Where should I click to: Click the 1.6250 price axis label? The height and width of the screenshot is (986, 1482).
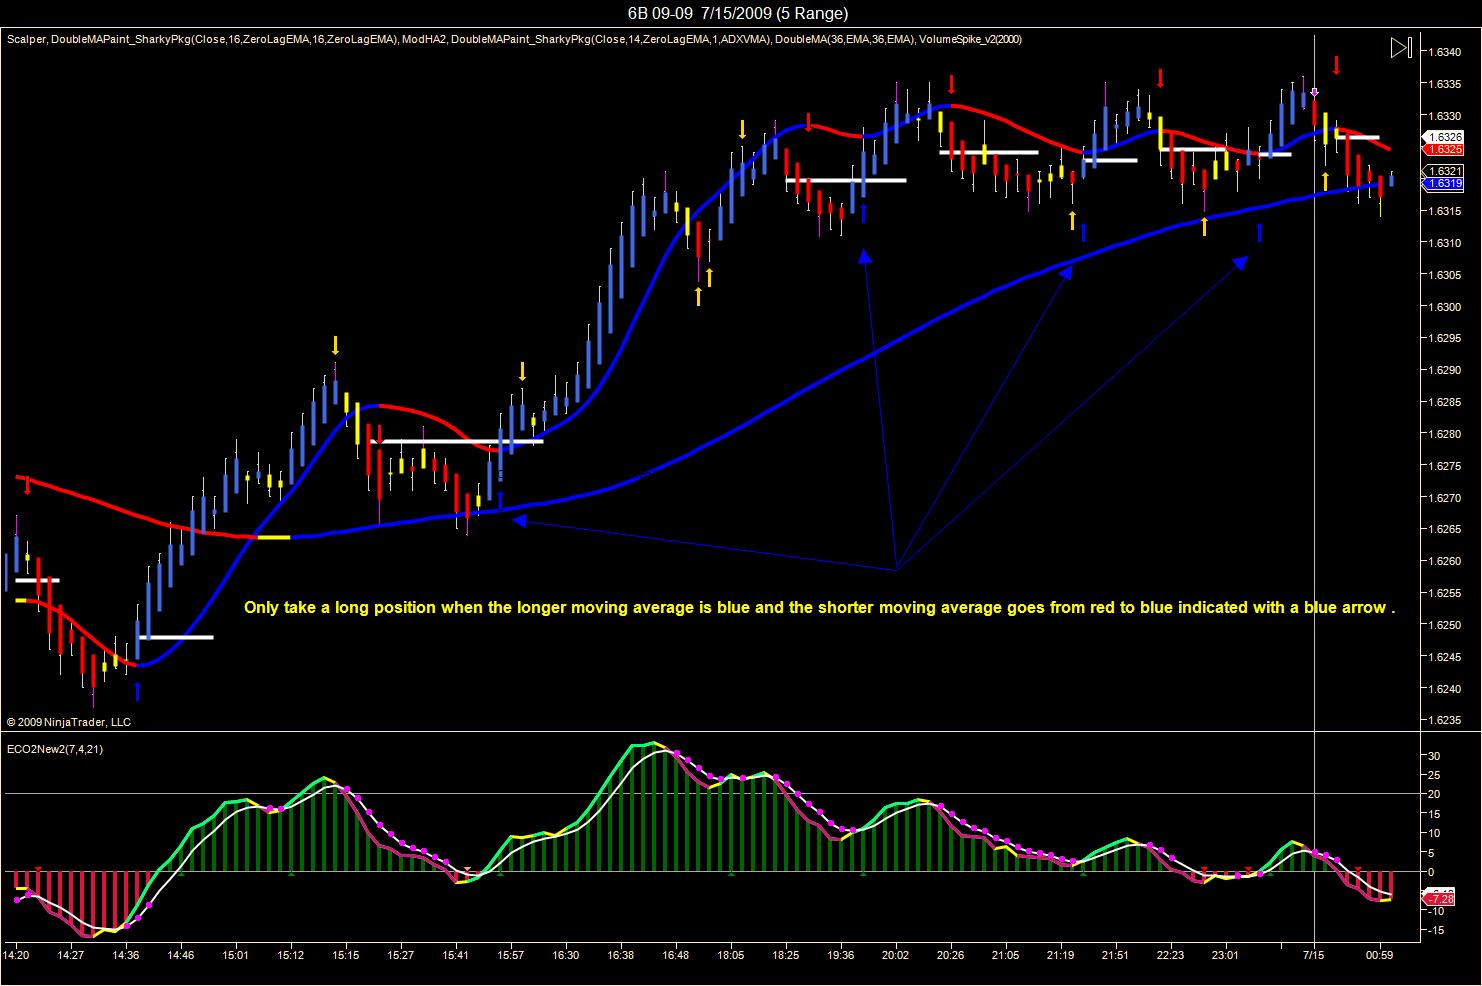(x=1445, y=625)
